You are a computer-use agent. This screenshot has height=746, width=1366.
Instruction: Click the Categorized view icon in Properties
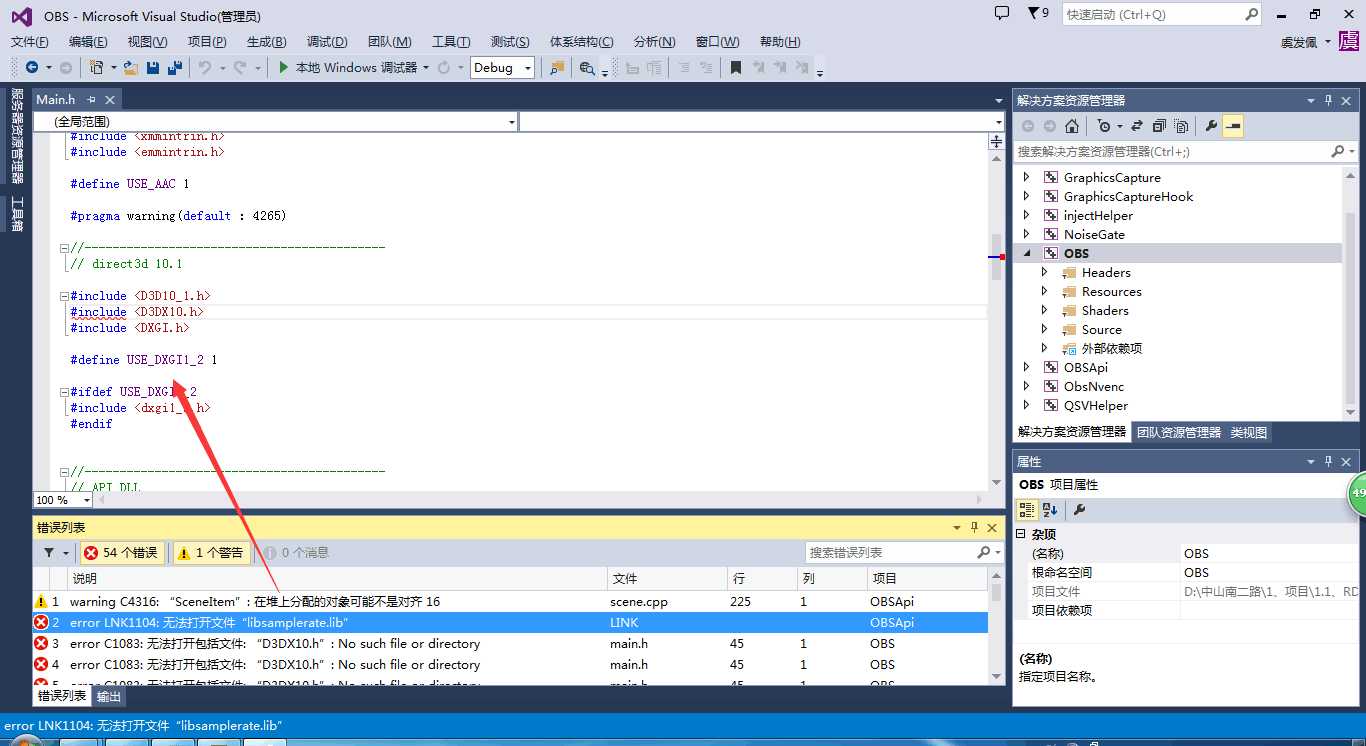(x=1027, y=509)
